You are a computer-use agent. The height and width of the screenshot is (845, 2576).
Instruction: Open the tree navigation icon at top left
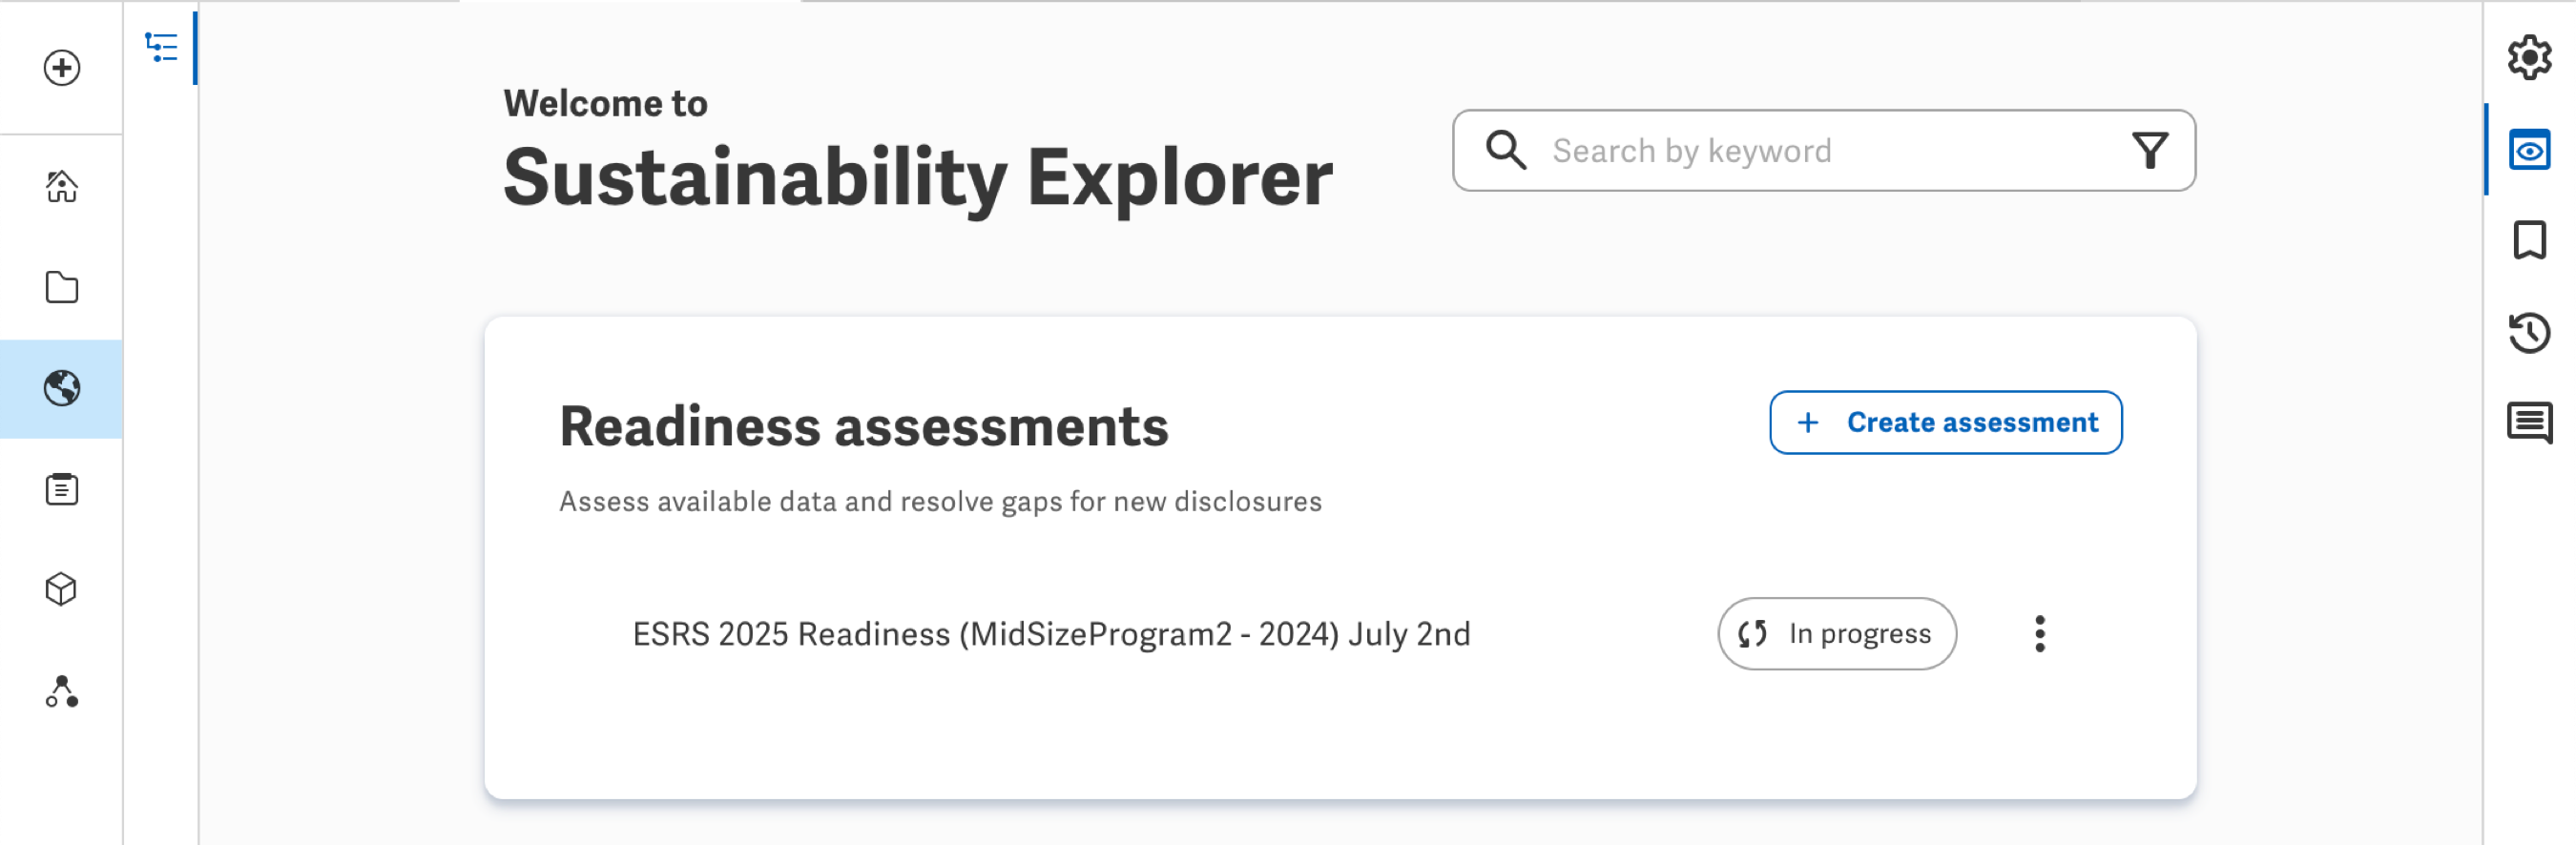pos(162,47)
